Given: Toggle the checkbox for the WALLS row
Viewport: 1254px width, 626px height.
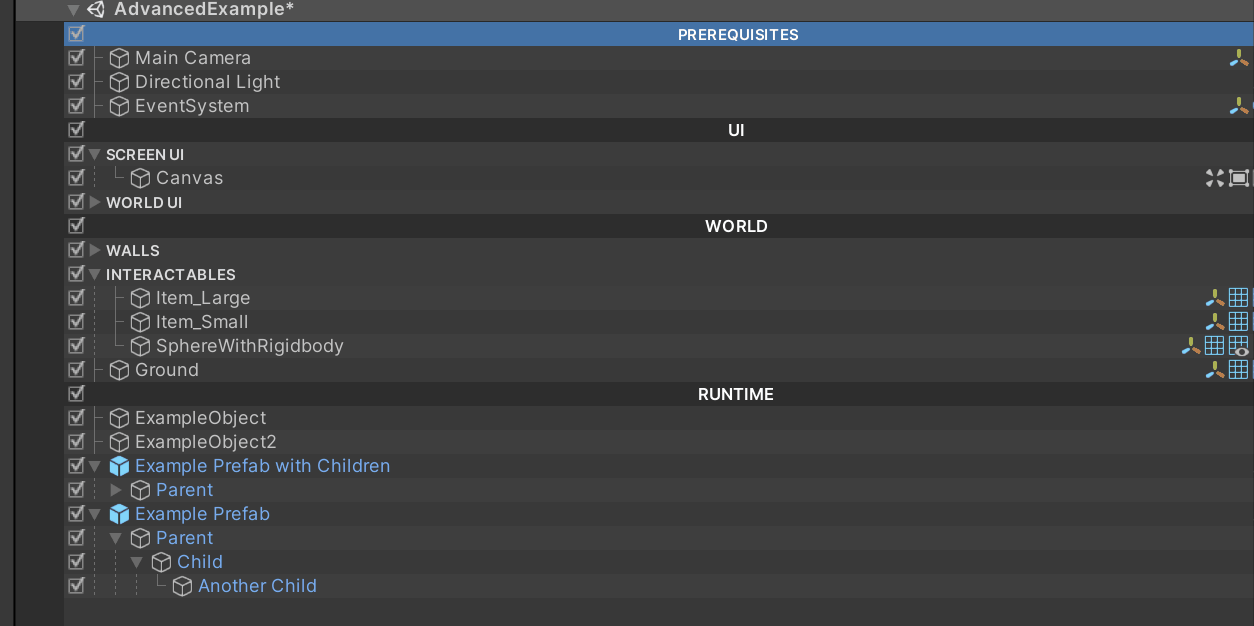Looking at the screenshot, I should click(76, 250).
